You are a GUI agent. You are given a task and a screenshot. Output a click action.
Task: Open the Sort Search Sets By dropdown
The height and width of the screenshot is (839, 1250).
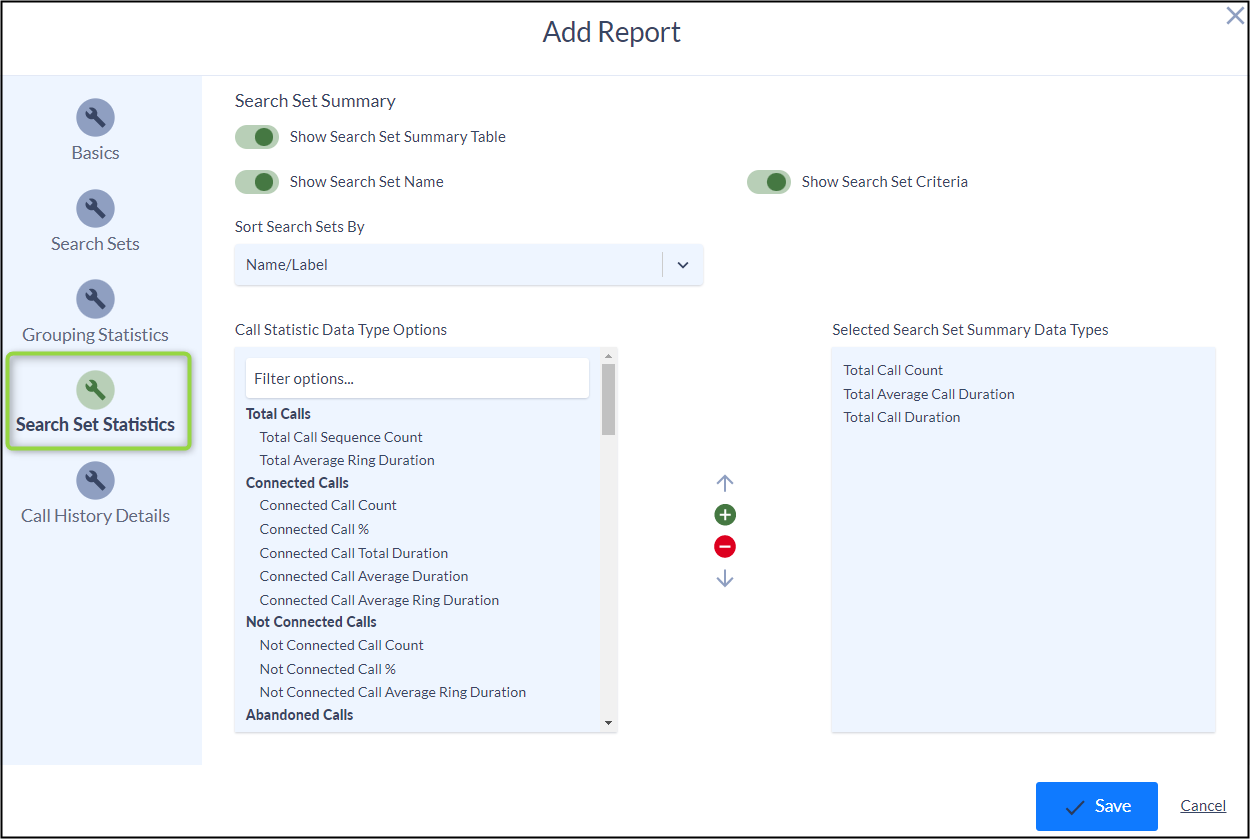click(x=468, y=264)
